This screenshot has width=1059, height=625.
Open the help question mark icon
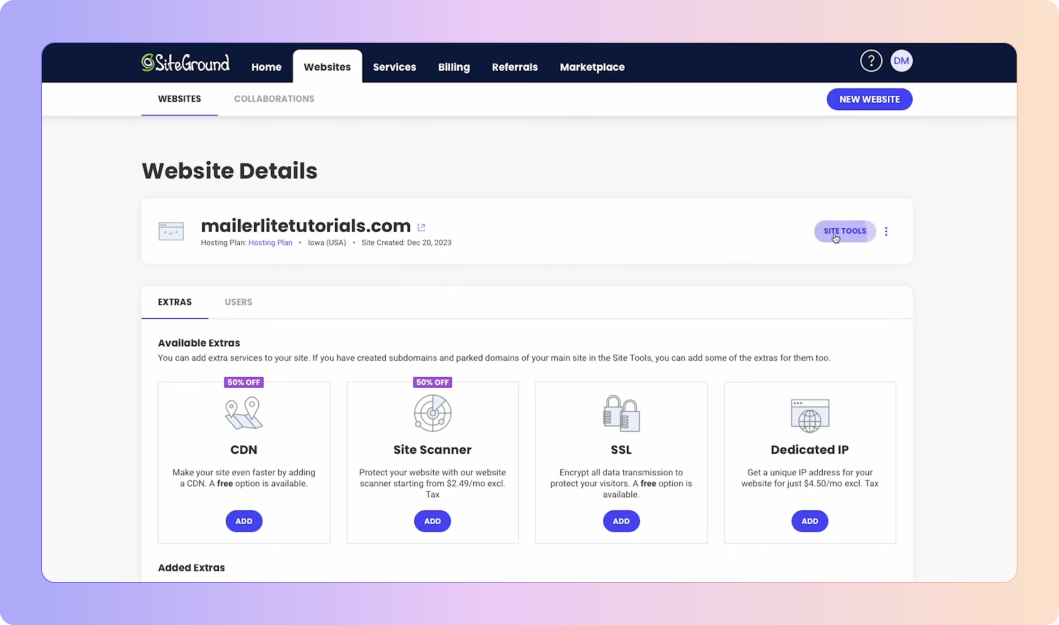point(871,61)
